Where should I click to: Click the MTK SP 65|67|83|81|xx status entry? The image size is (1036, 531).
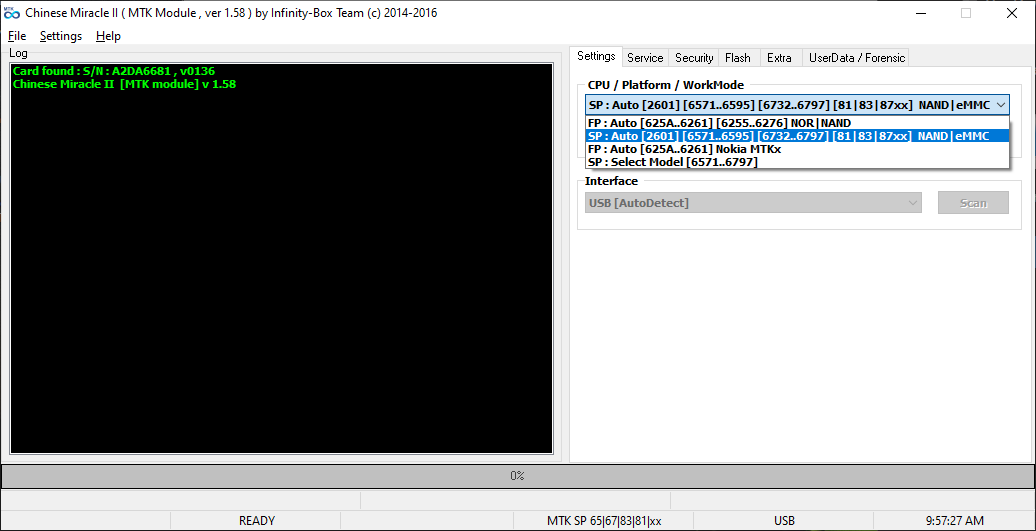coord(604,520)
